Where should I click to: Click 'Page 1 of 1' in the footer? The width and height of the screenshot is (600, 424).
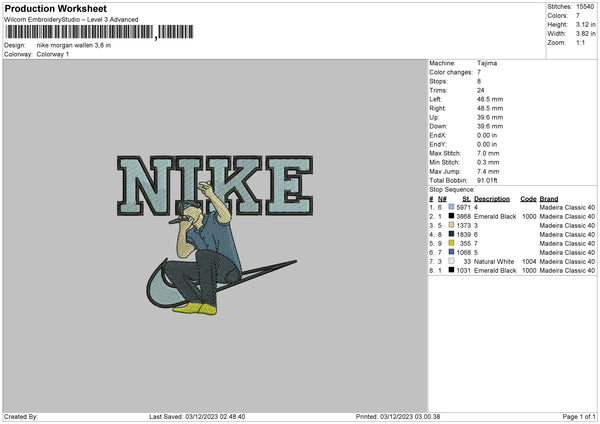(579, 416)
